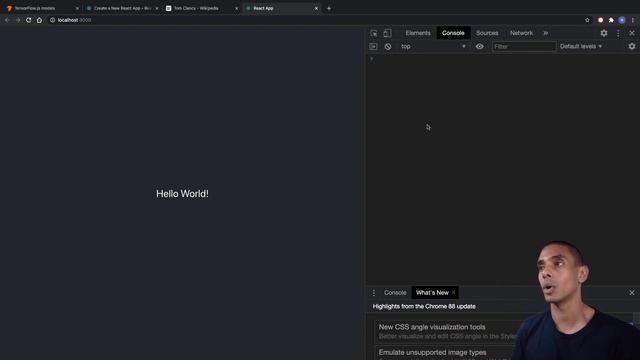The width and height of the screenshot is (640, 360).
Task: Click the console prompt line
Action: point(502,59)
